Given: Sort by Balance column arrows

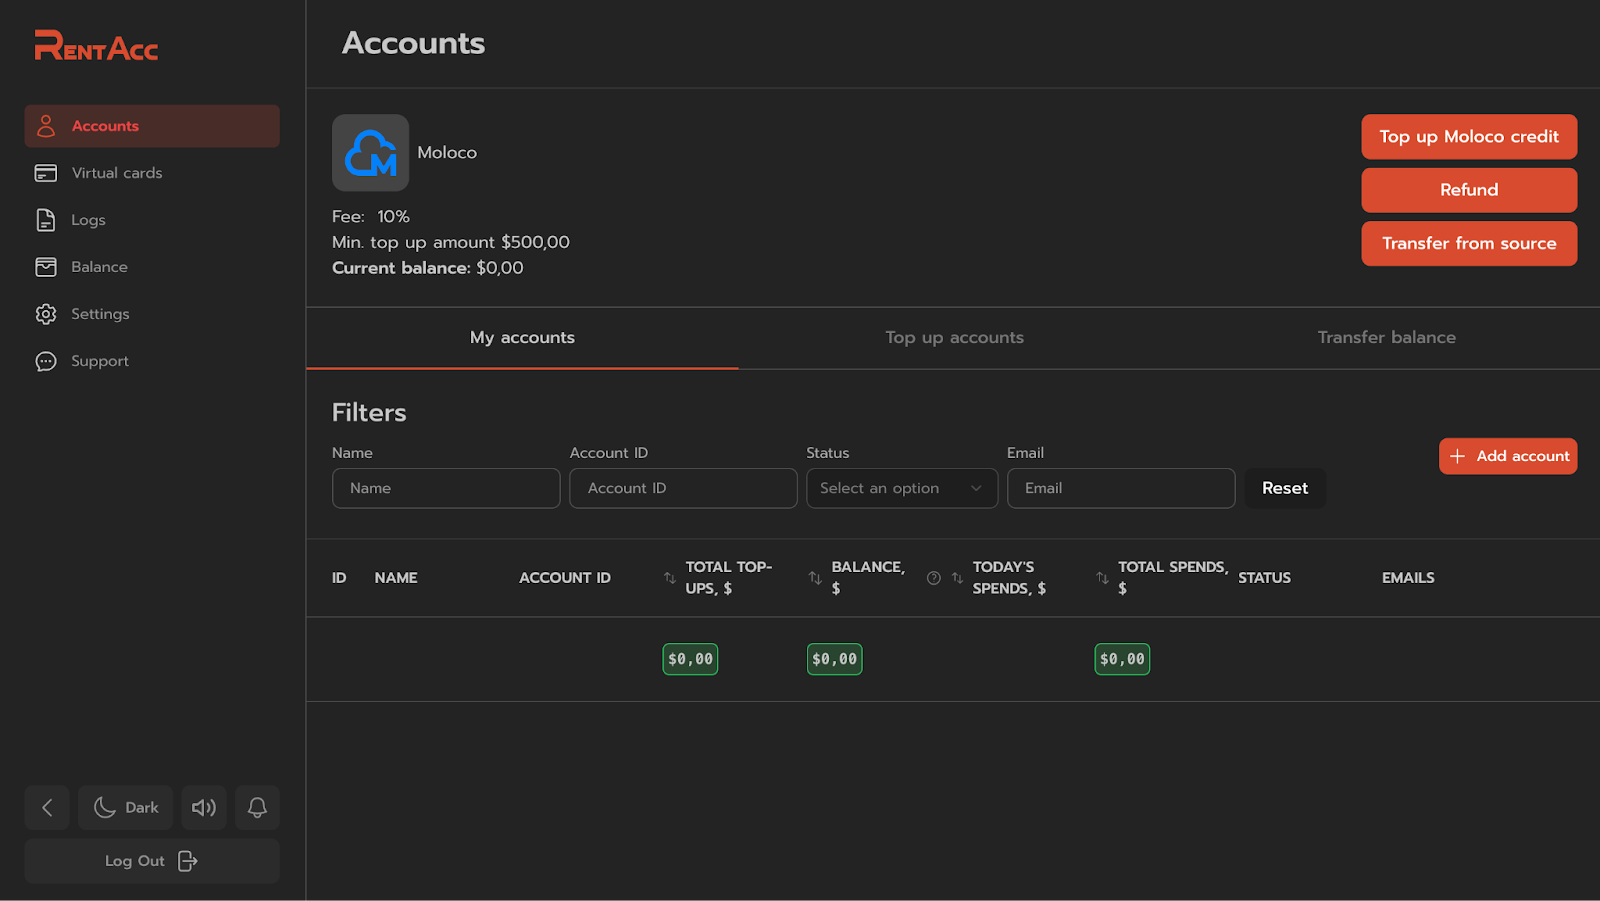Looking at the screenshot, I should click(x=815, y=578).
